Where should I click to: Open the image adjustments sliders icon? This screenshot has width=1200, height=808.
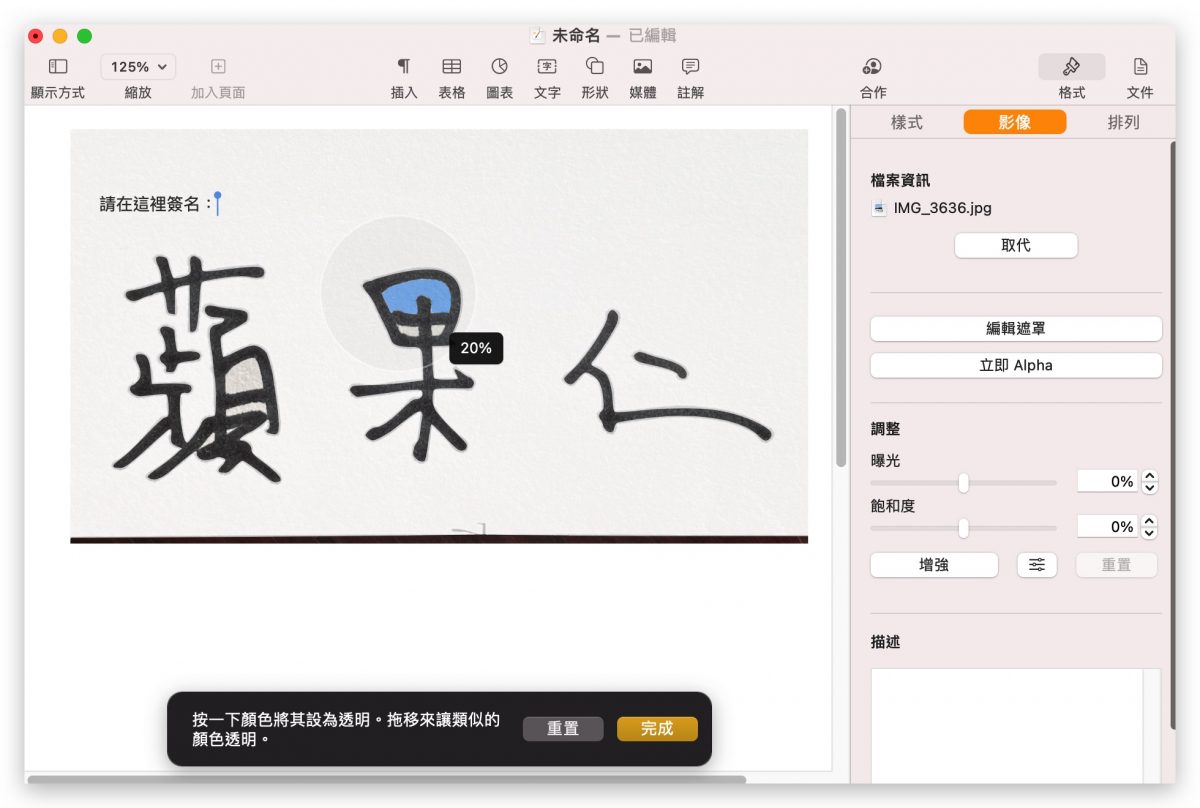coord(1037,565)
